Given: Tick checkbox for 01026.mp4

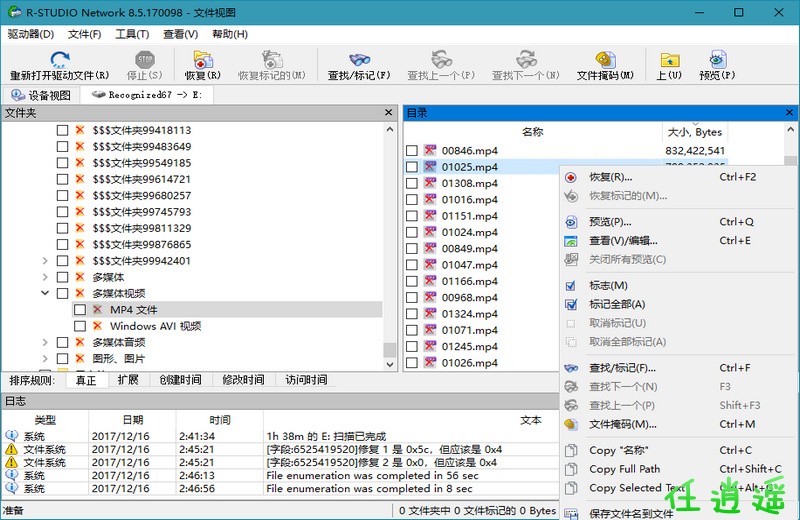Looking at the screenshot, I should (x=412, y=363).
